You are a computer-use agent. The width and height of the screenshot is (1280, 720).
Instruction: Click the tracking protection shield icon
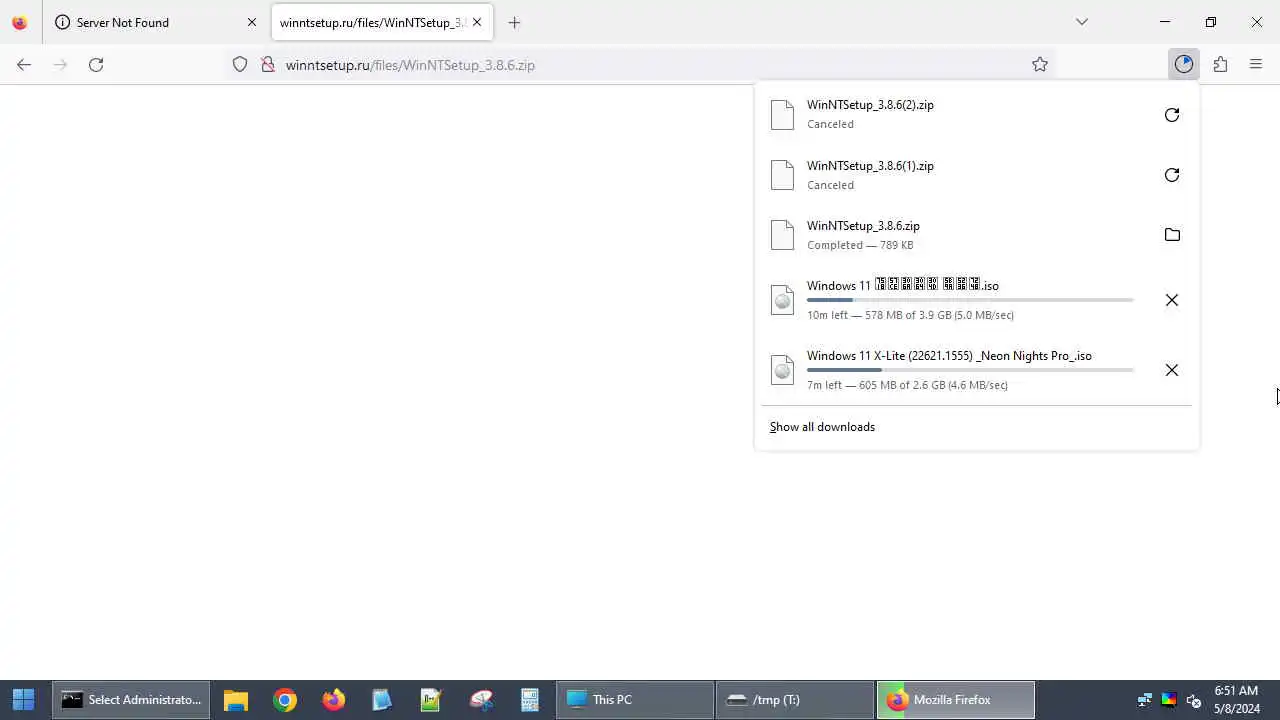click(240, 64)
